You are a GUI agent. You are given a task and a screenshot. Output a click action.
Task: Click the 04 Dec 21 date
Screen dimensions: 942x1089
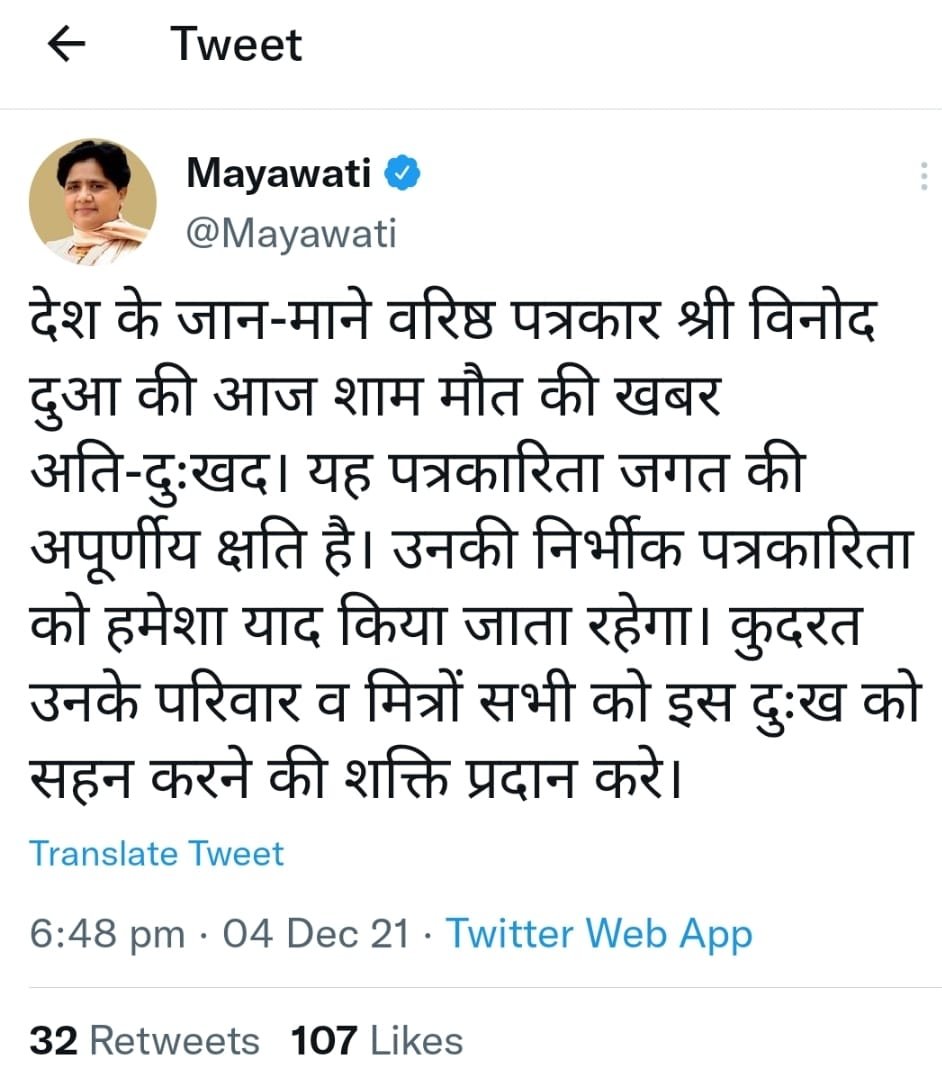pos(316,933)
